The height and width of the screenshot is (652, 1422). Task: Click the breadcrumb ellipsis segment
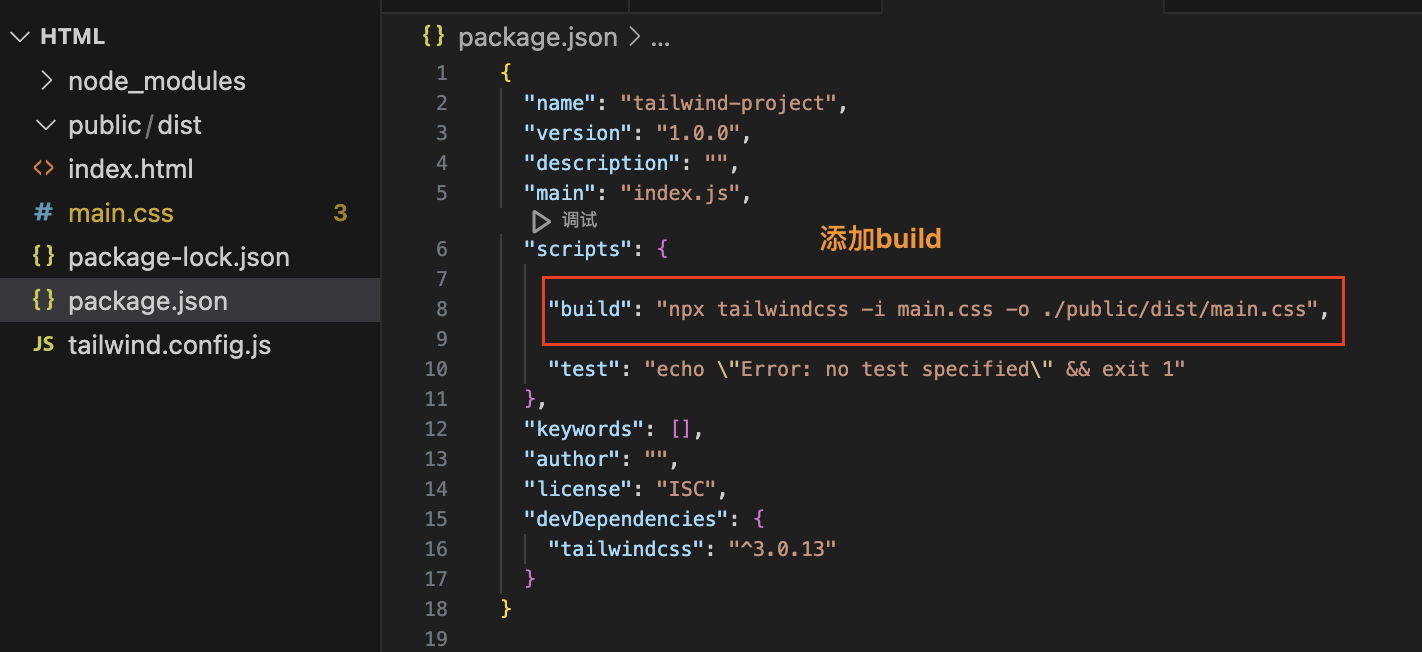click(x=660, y=39)
